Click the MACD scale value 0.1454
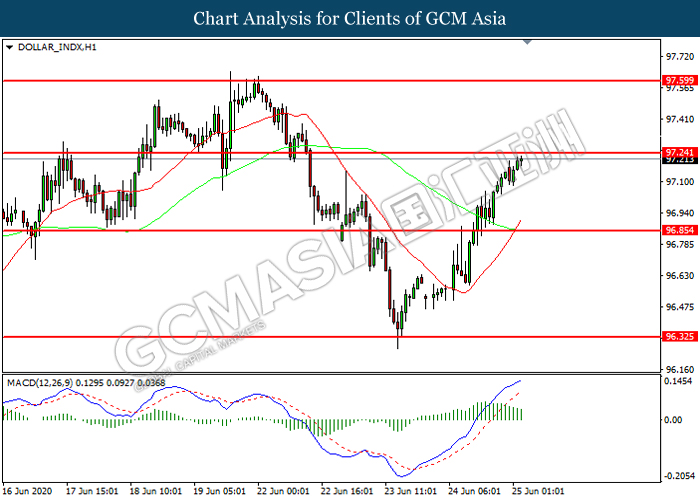 pos(678,381)
